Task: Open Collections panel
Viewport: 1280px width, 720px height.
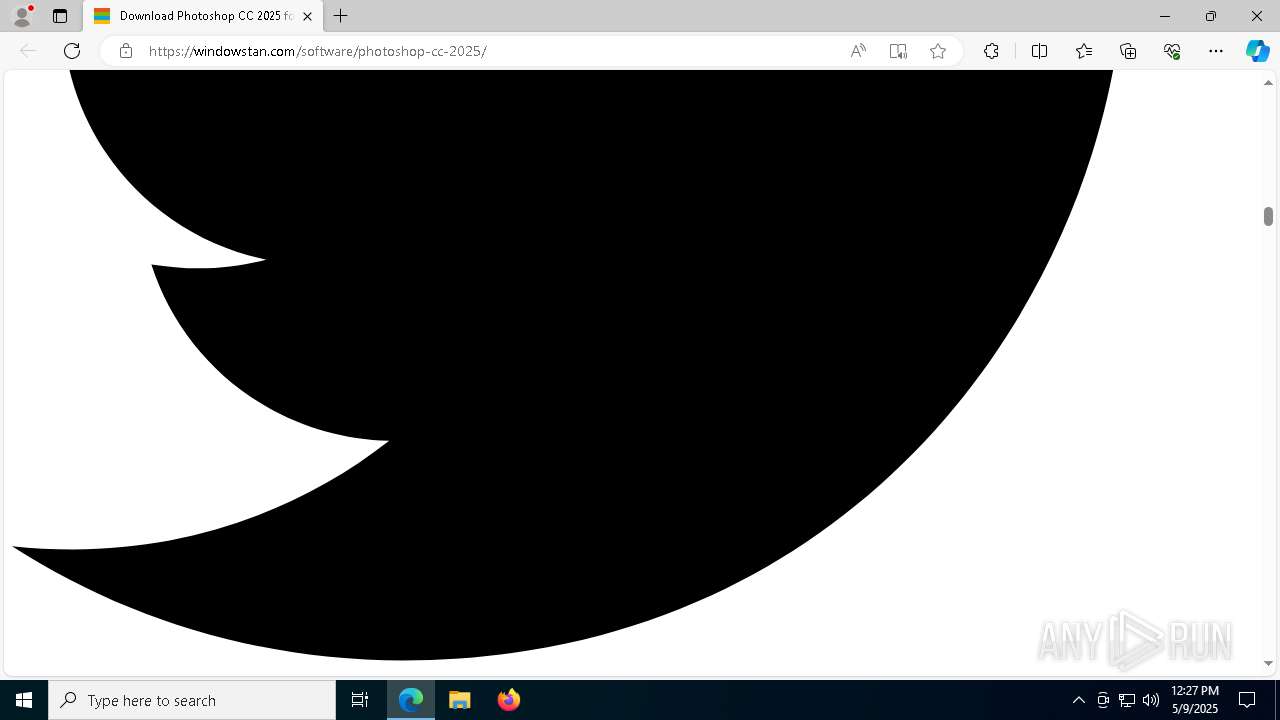Action: coord(1128,51)
